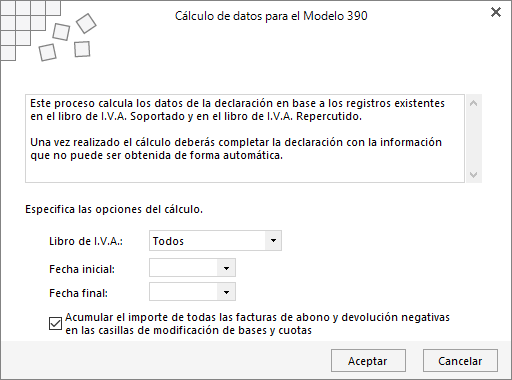Click the 'Especifica las opciones del cálculo' text

tap(114, 209)
